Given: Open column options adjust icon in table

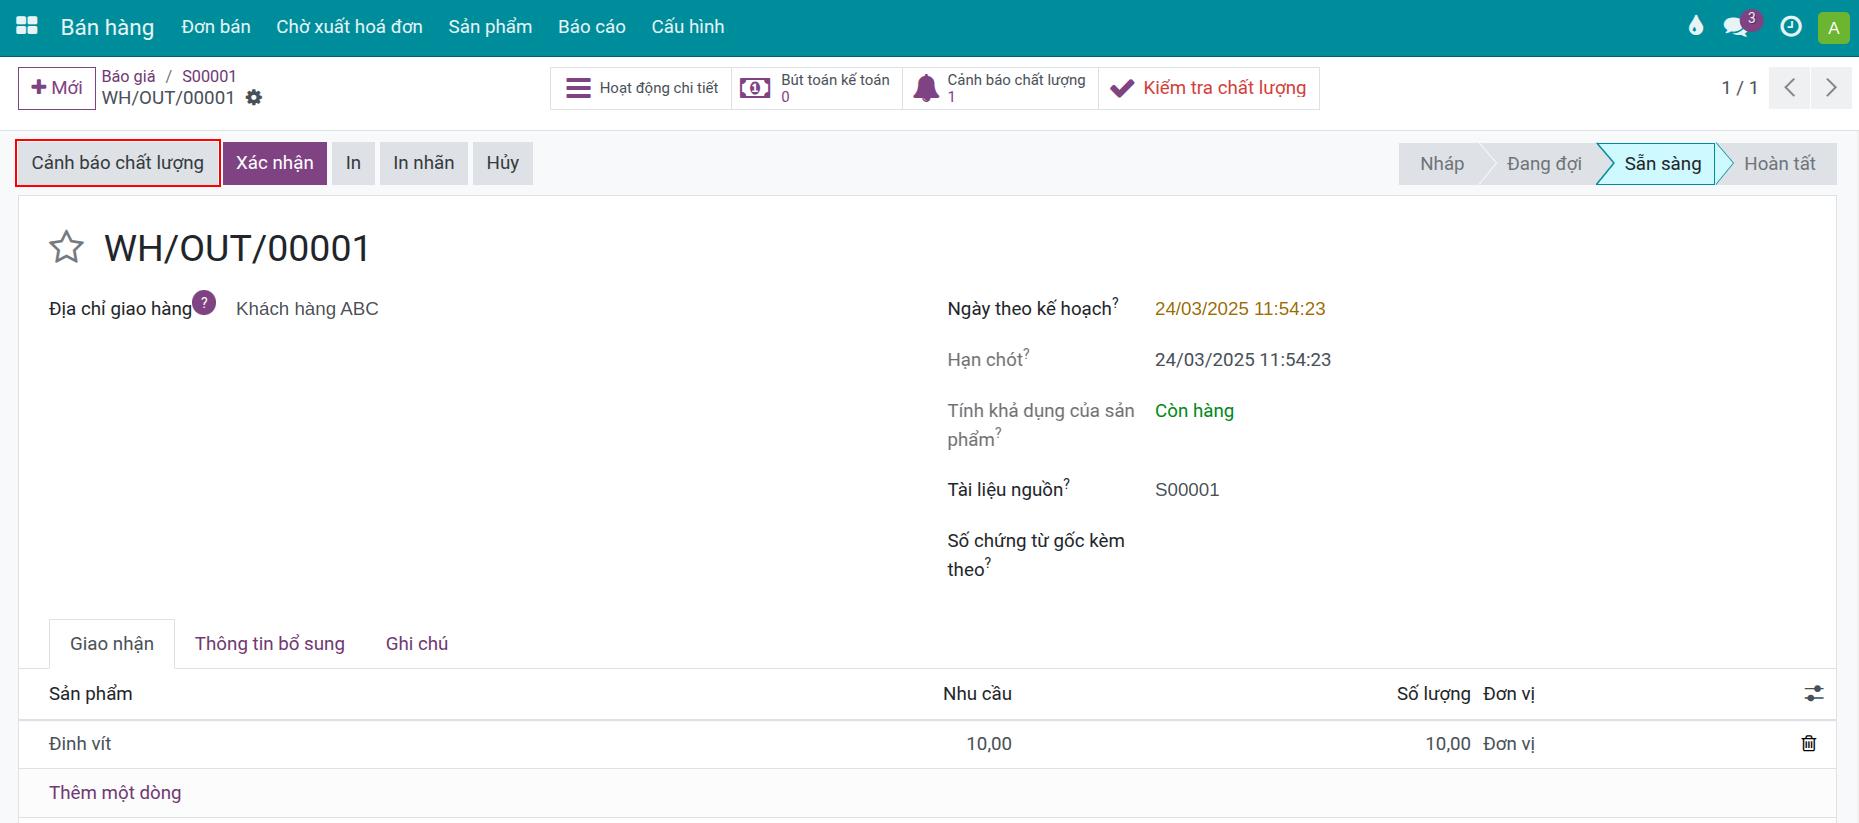Looking at the screenshot, I should [x=1813, y=693].
